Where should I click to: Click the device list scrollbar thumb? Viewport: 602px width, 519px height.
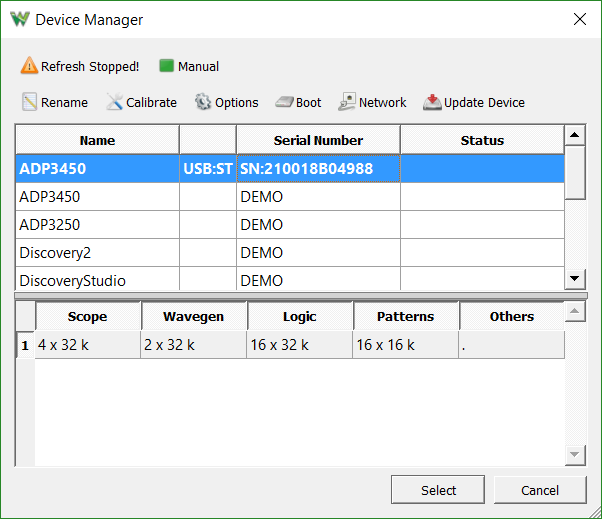tap(575, 172)
